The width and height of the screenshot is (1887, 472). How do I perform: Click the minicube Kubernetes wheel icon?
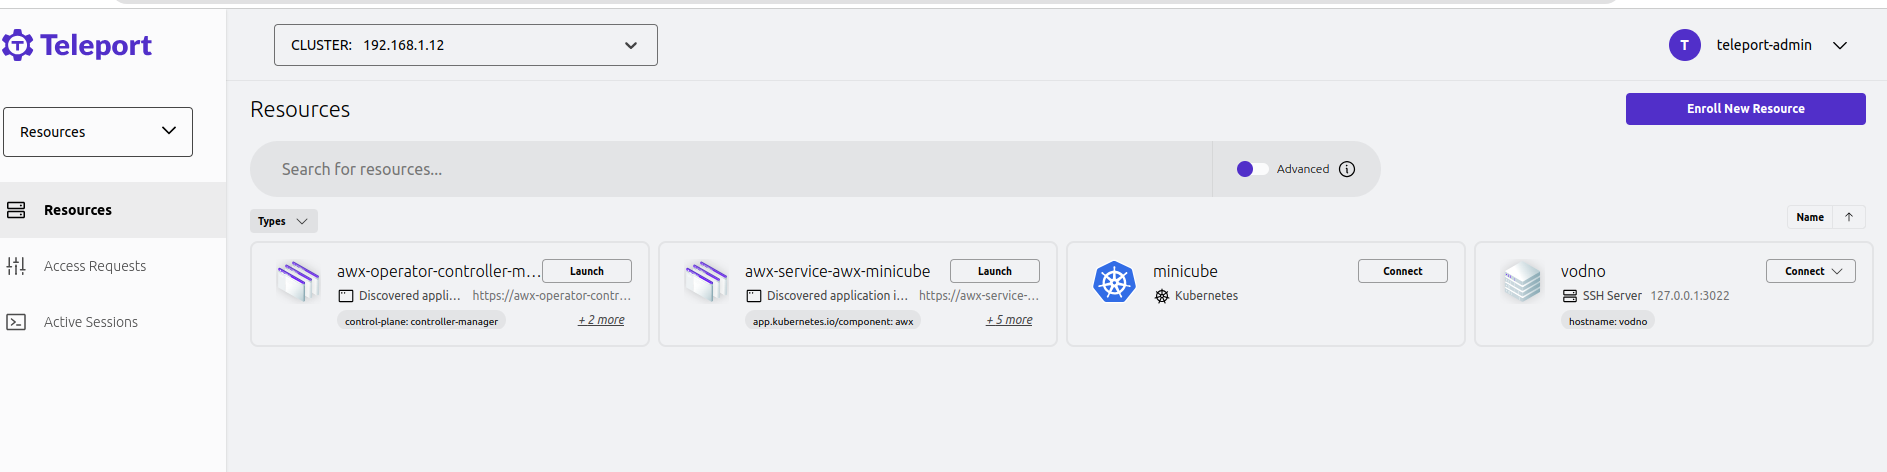point(1114,282)
